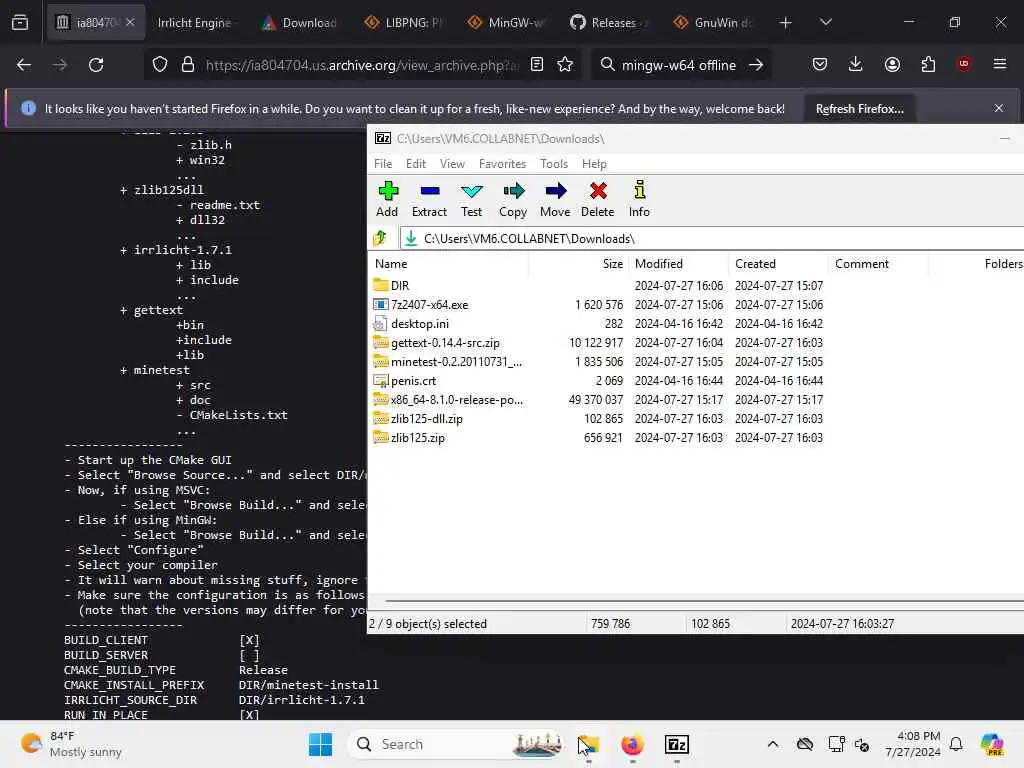This screenshot has width=1024, height=768.
Task: Click the Move toolbar icon
Action: pyautogui.click(x=554, y=199)
